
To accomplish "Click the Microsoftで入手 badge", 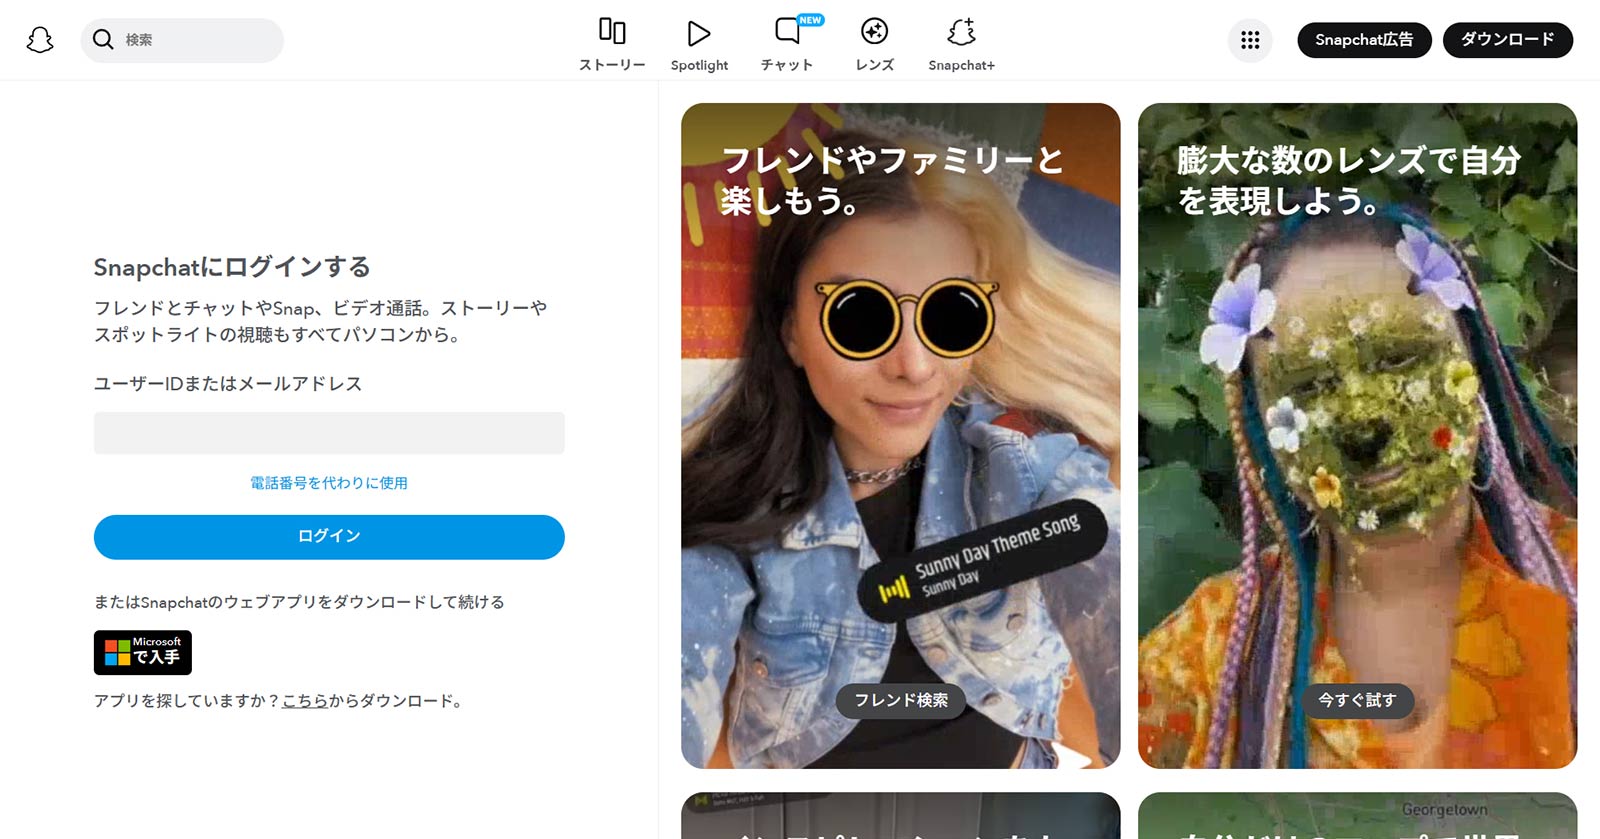I will tap(143, 652).
